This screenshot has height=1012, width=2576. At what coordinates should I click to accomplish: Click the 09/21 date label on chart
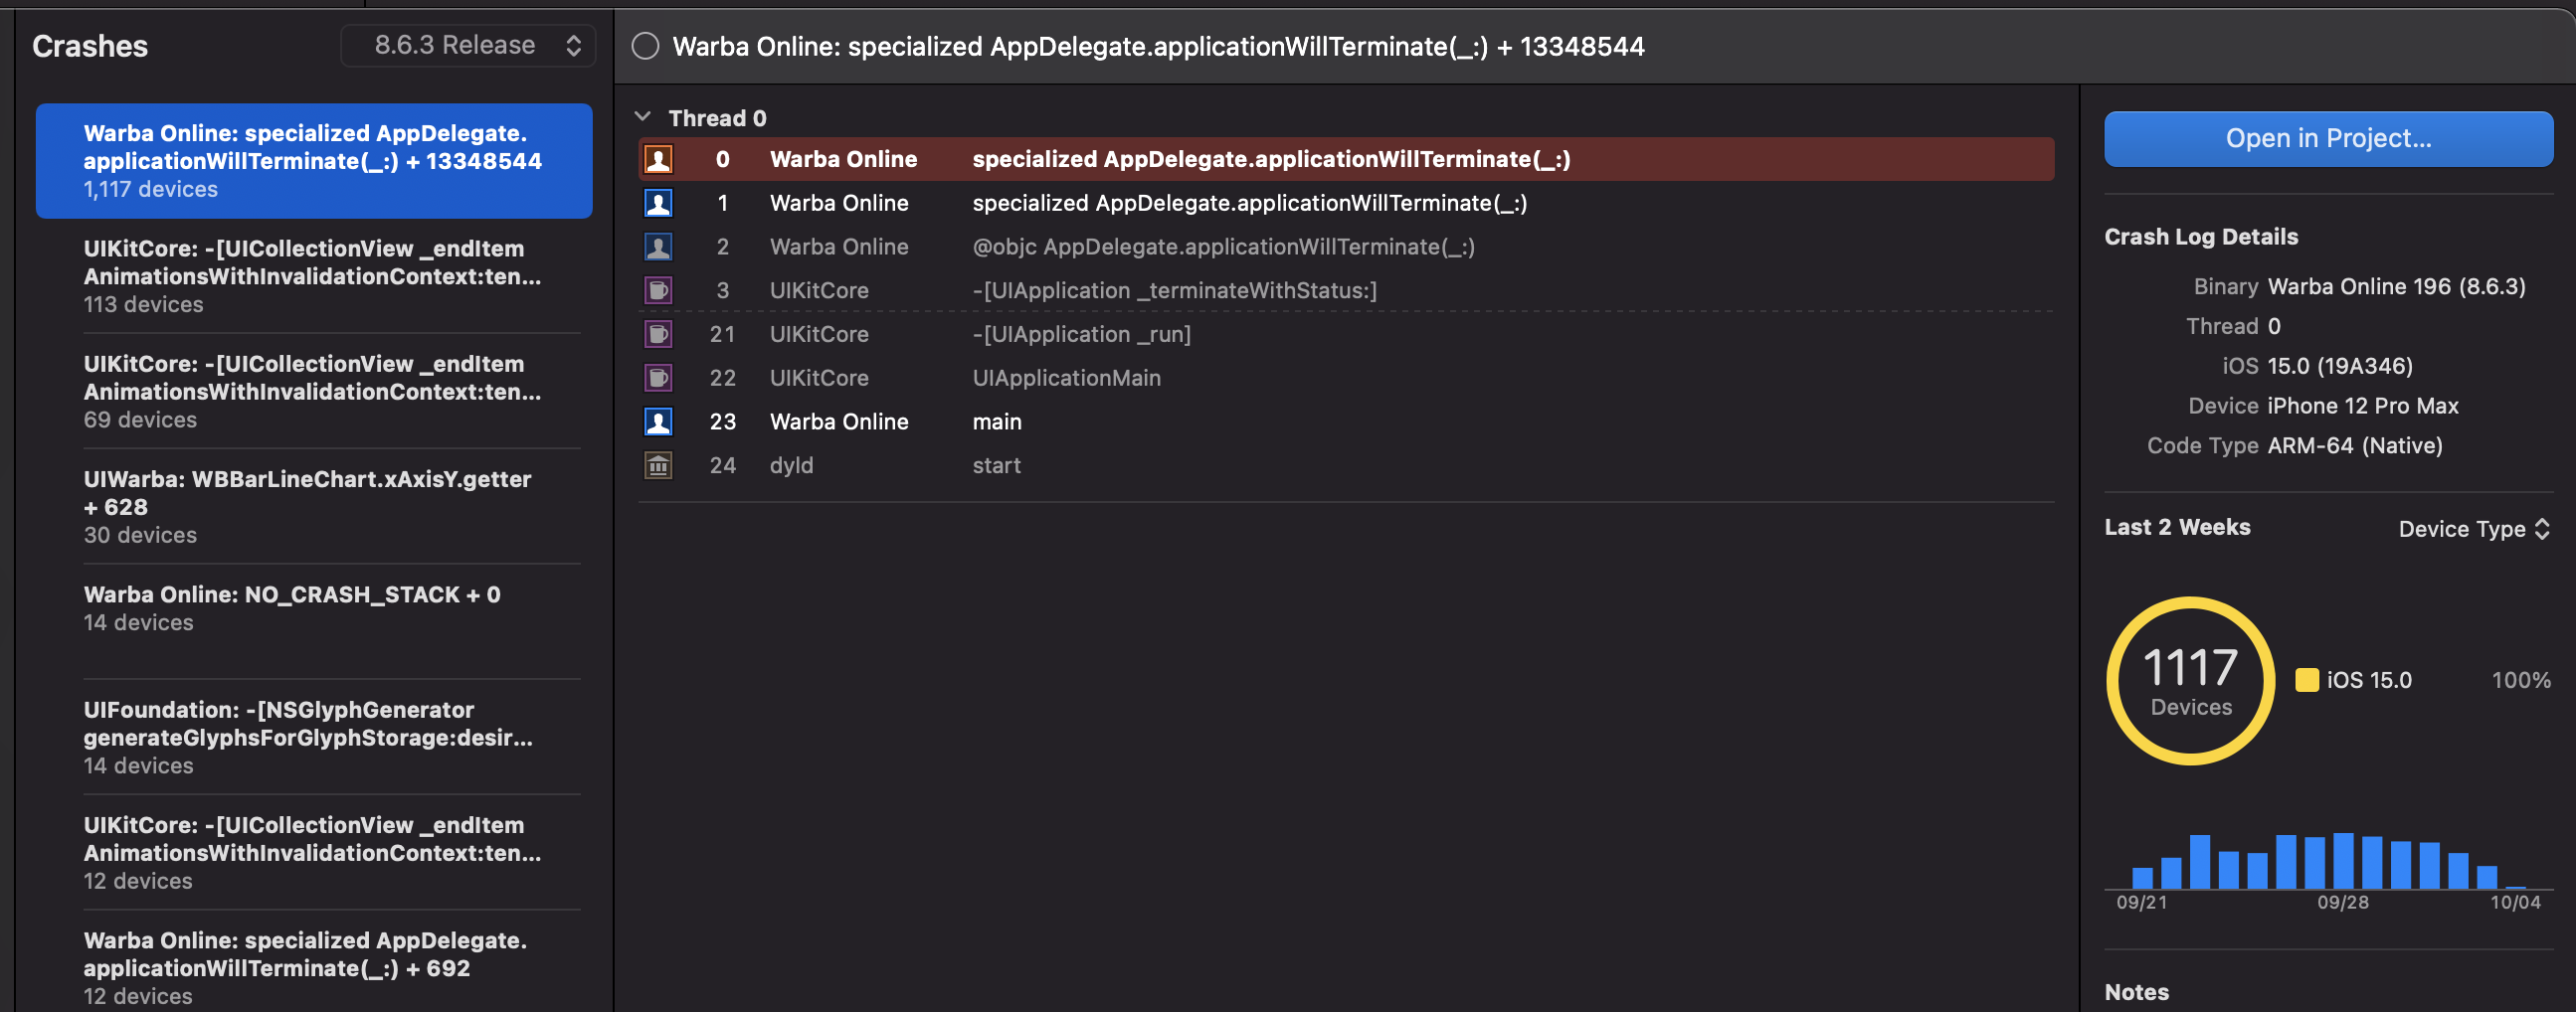tap(2142, 902)
